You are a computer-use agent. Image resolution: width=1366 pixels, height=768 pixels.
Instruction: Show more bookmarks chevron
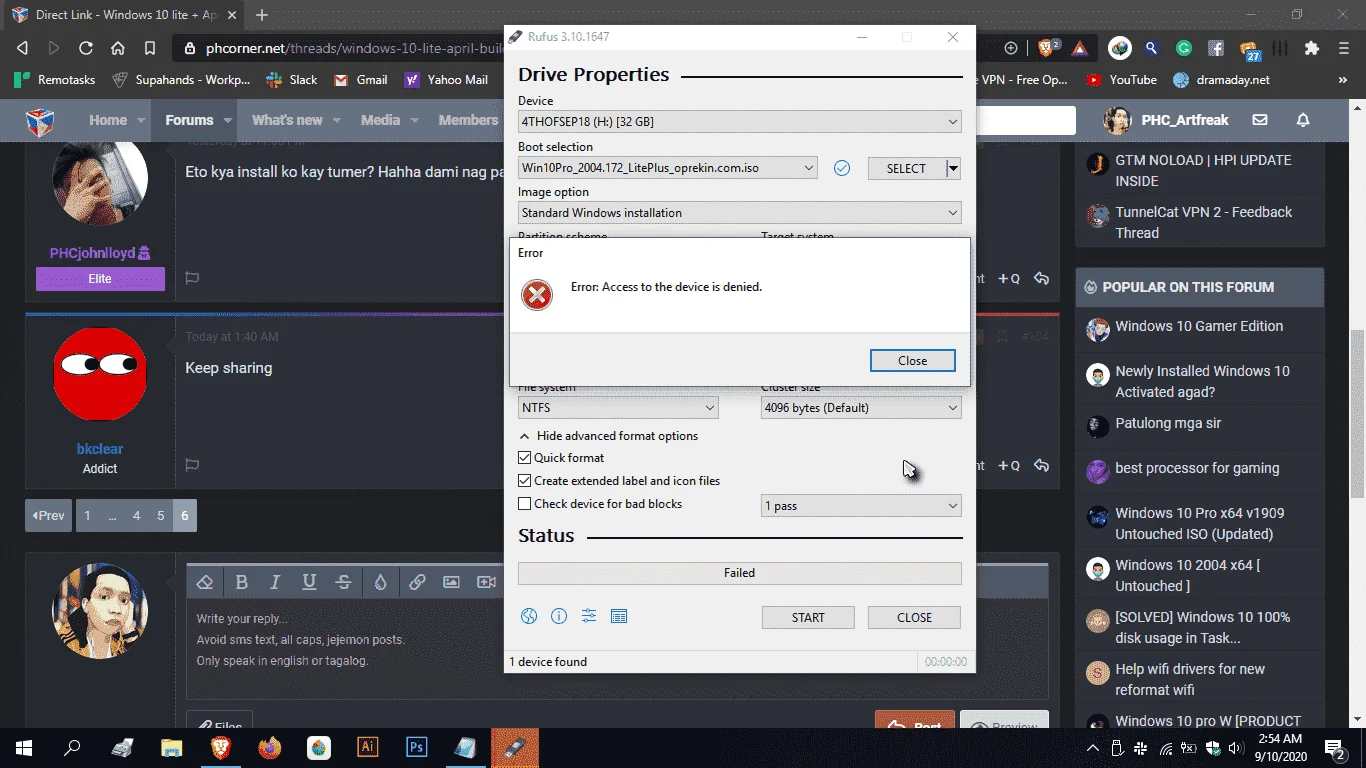(x=1342, y=80)
